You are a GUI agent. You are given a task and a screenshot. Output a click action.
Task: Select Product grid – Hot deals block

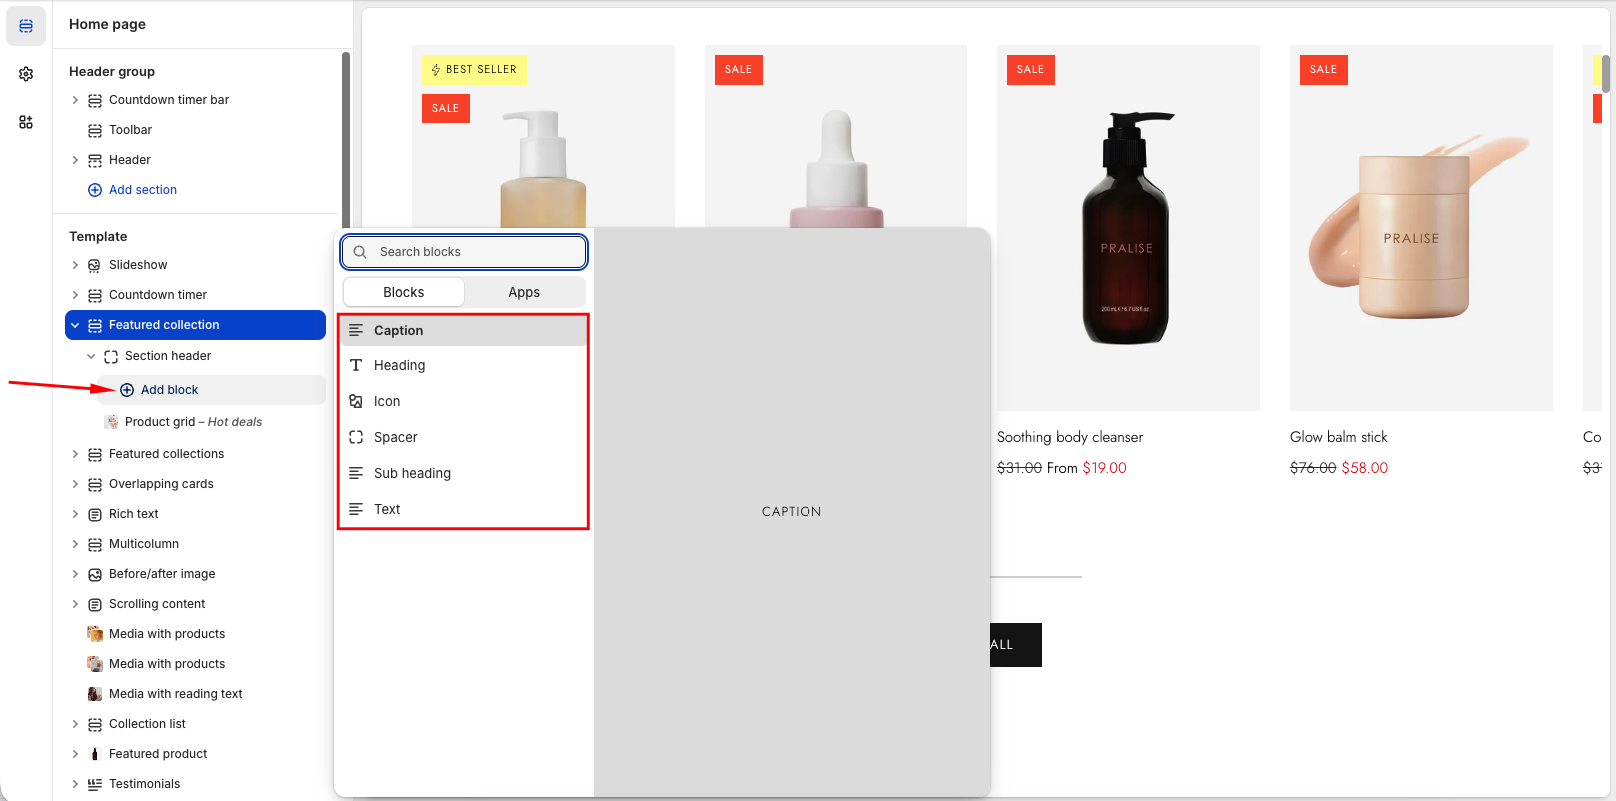pyautogui.click(x=193, y=422)
